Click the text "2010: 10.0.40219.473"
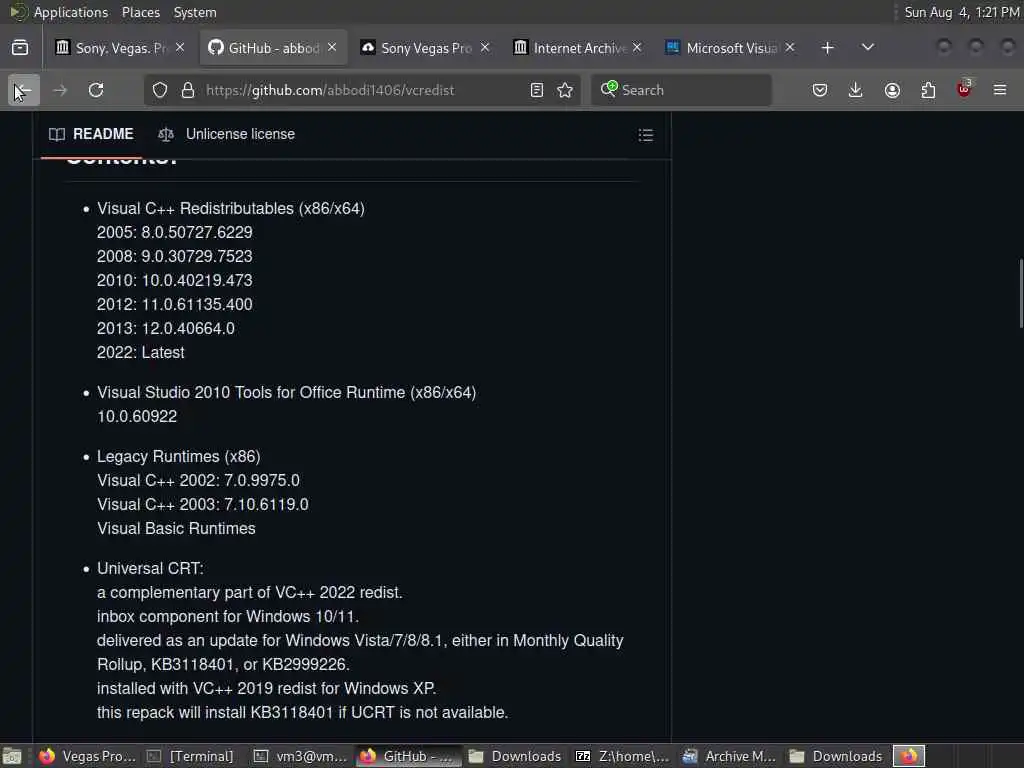 click(174, 281)
